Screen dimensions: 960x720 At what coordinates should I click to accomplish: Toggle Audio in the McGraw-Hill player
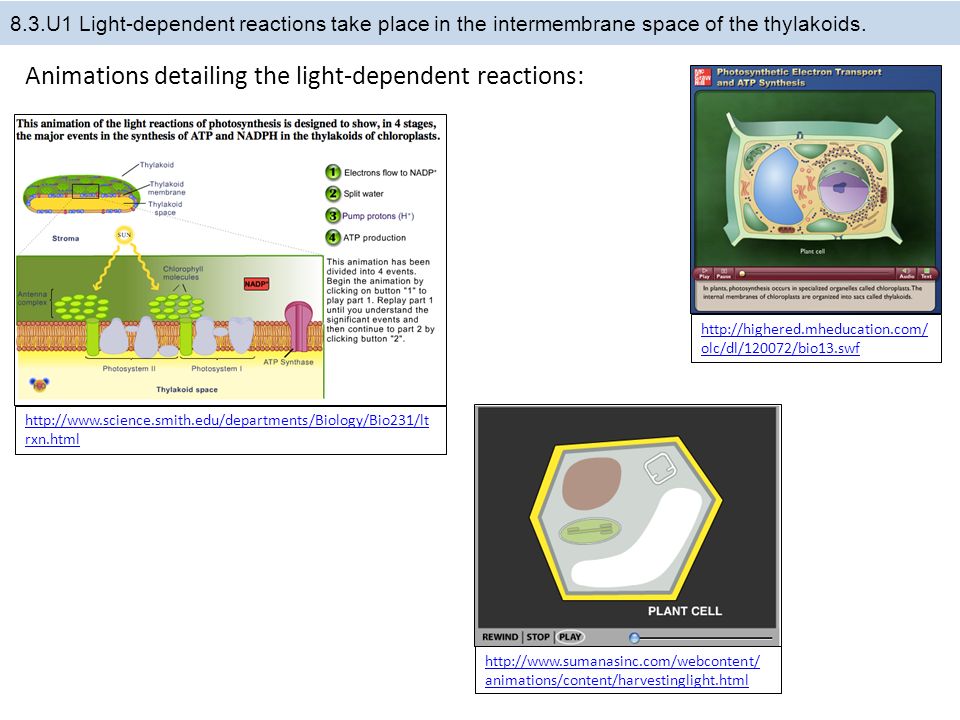(x=906, y=273)
